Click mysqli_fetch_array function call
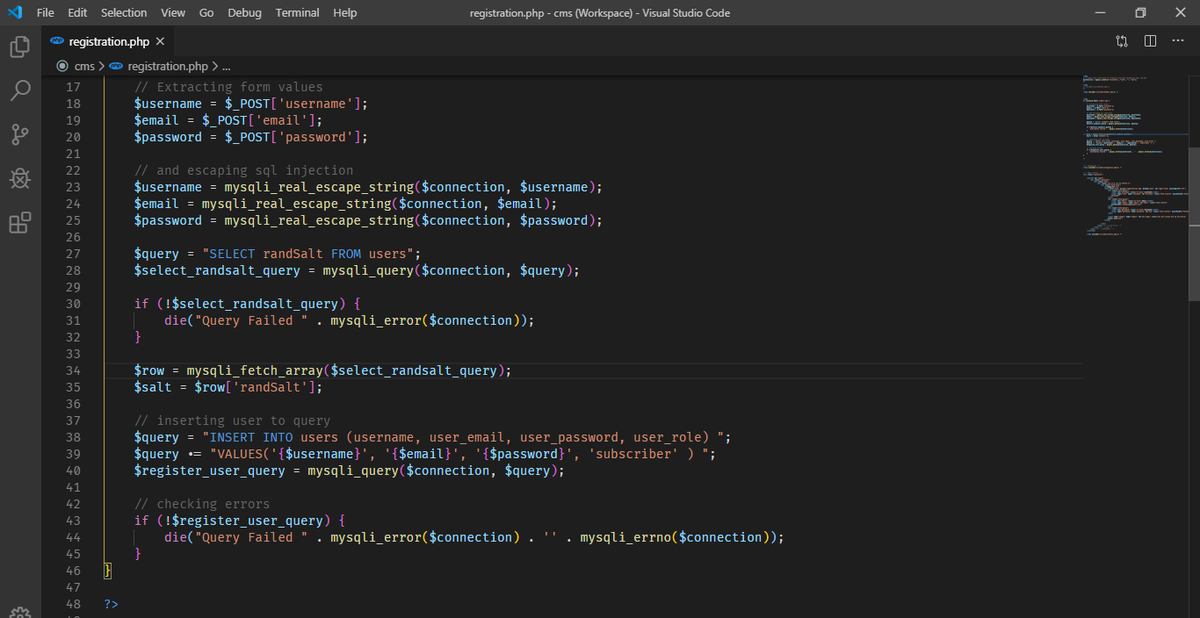1200x618 pixels. point(257,371)
